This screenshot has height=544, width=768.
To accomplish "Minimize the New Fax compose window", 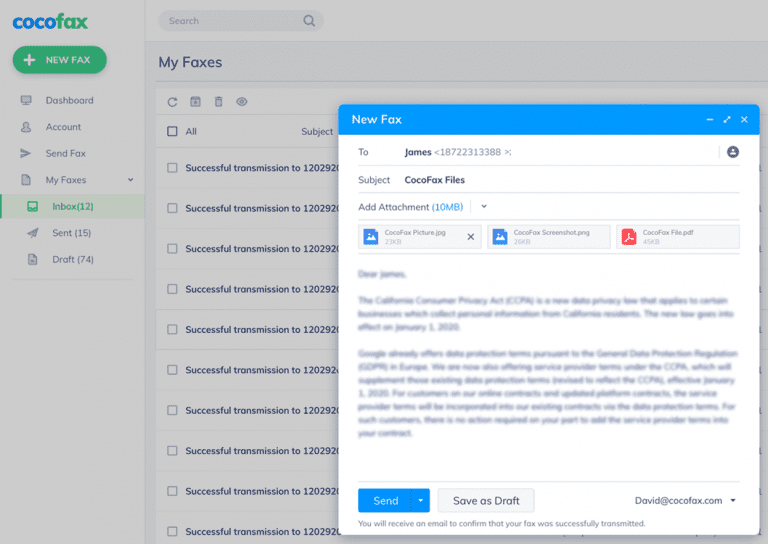I will [710, 119].
